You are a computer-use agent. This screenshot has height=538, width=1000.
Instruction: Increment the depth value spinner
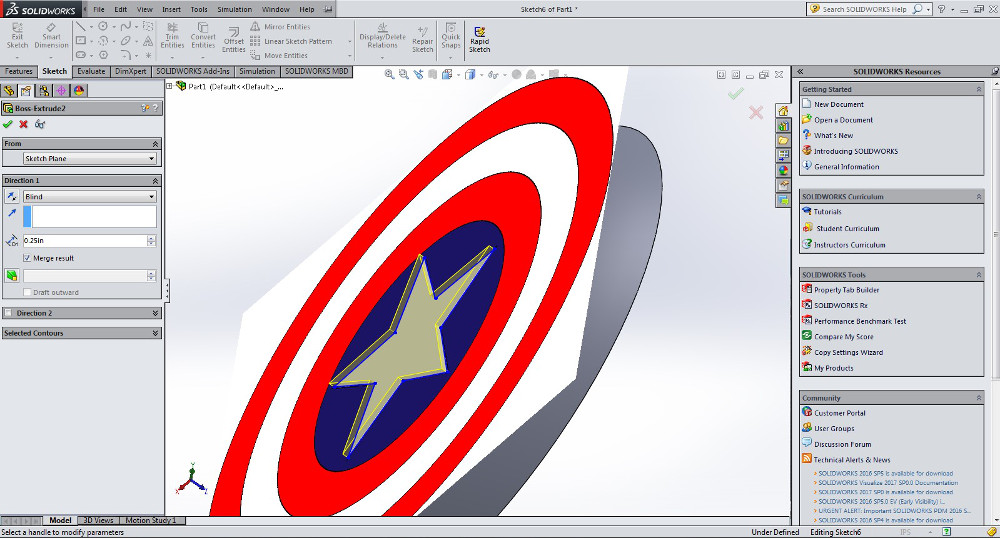(x=151, y=238)
